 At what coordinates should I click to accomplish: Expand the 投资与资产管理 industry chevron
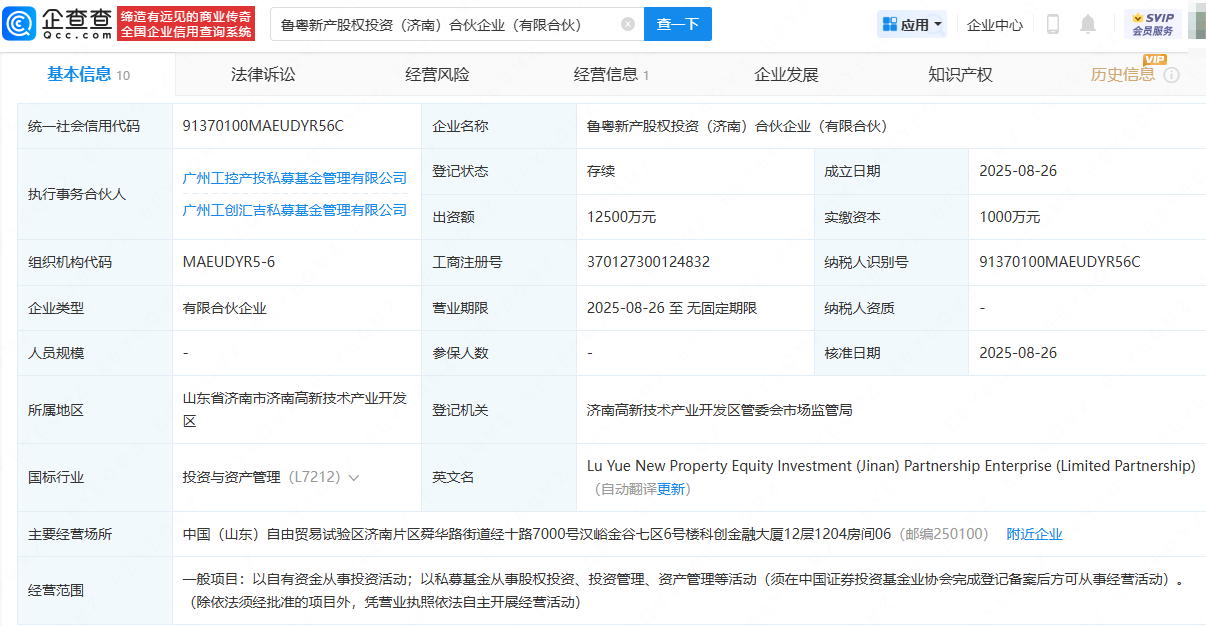353,478
